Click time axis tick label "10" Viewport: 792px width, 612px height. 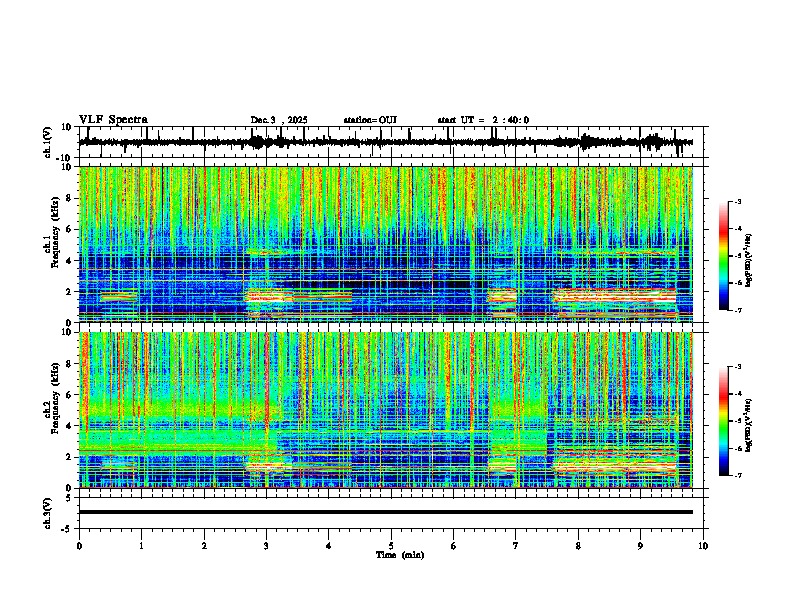[x=703, y=546]
